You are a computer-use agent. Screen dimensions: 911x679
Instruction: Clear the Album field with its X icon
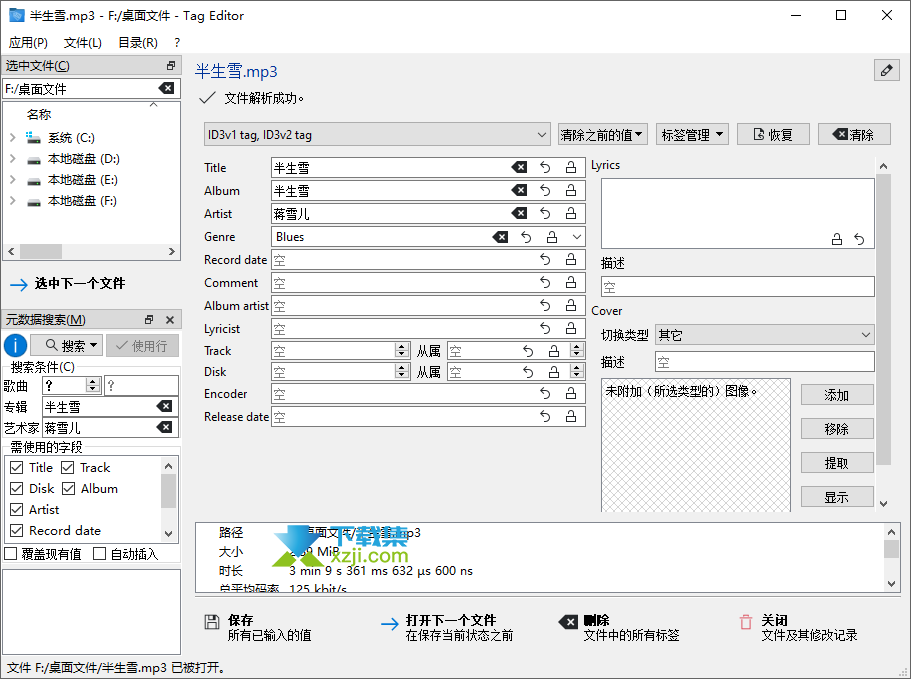[x=519, y=190]
